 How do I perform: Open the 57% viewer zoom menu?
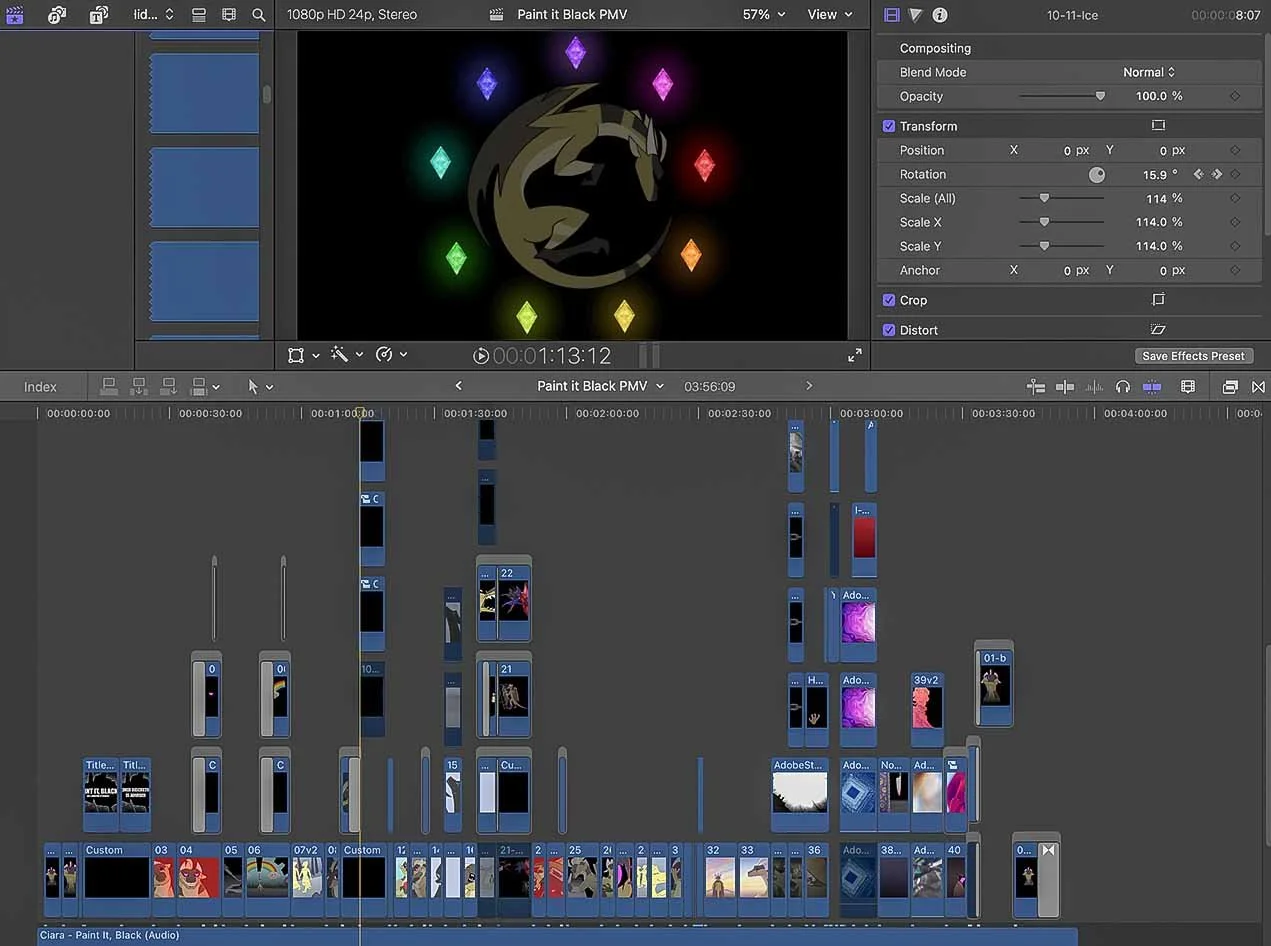click(764, 15)
